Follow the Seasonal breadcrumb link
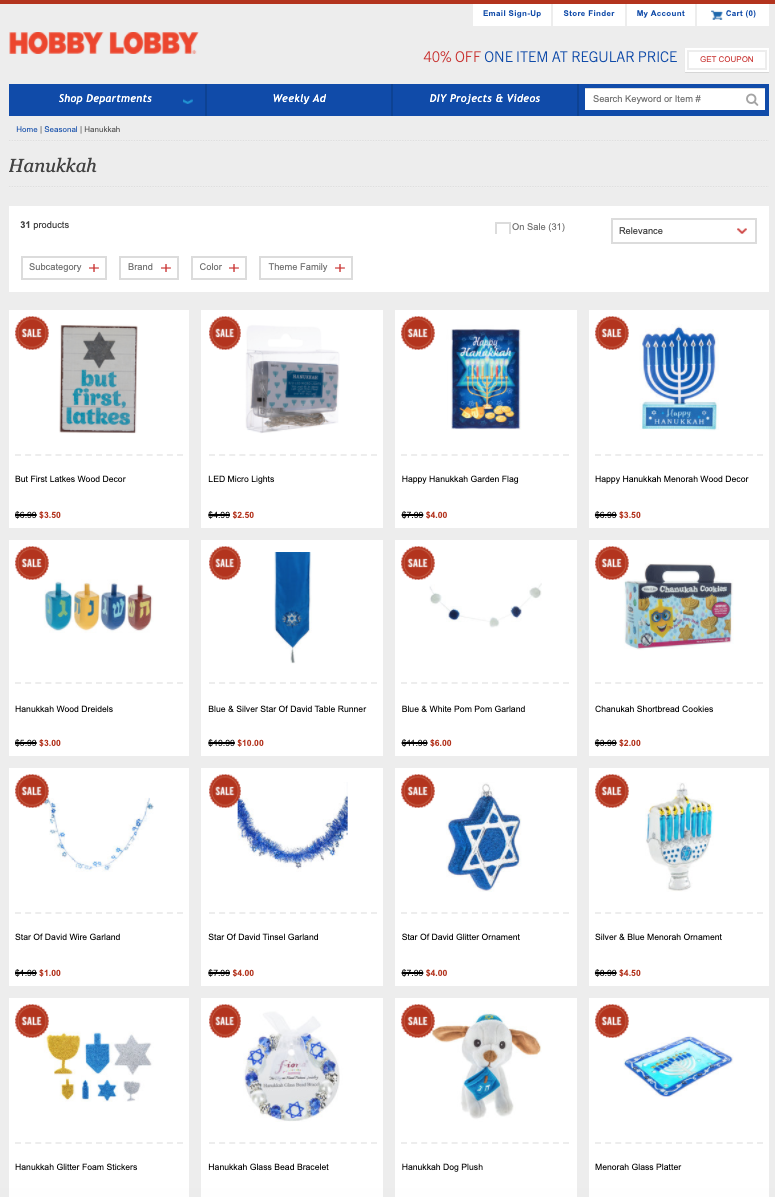 60,130
